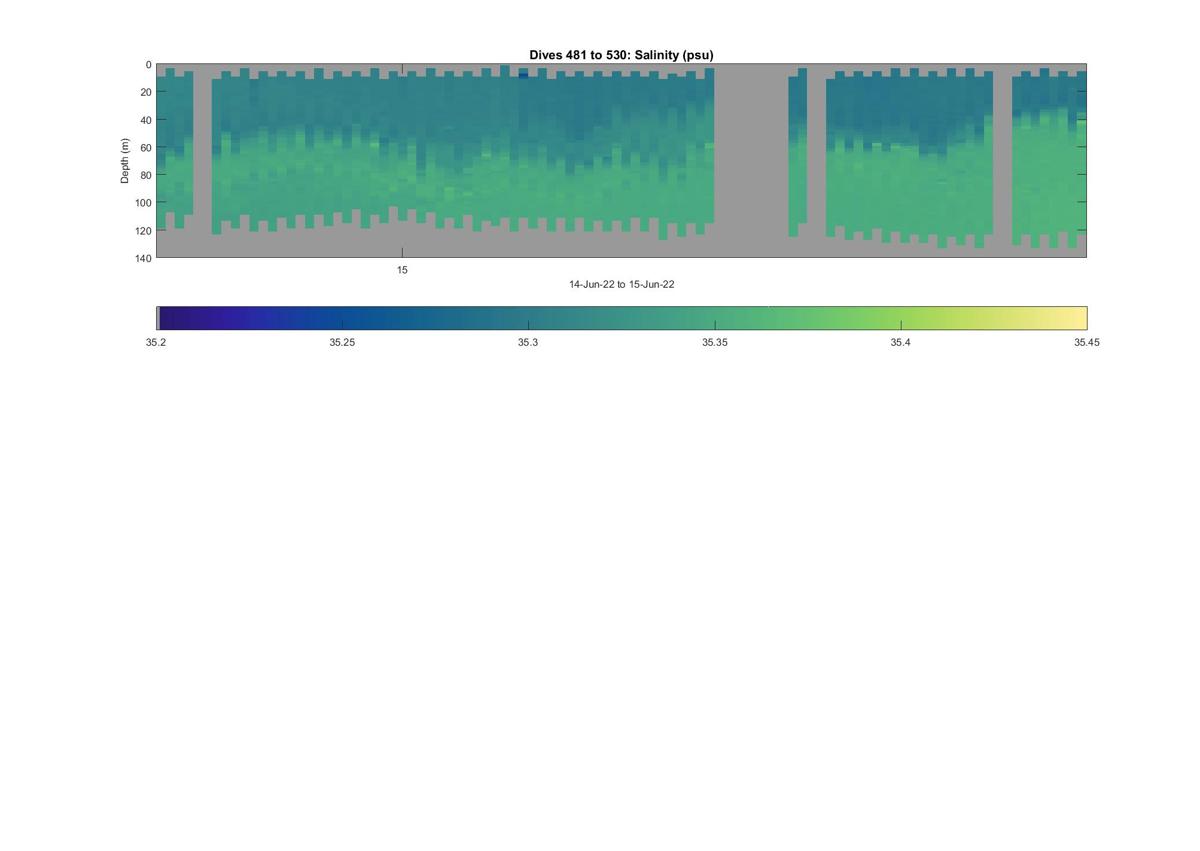Select the 35.4 colorbar tick label
The width and height of the screenshot is (1200, 851).
tap(900, 342)
